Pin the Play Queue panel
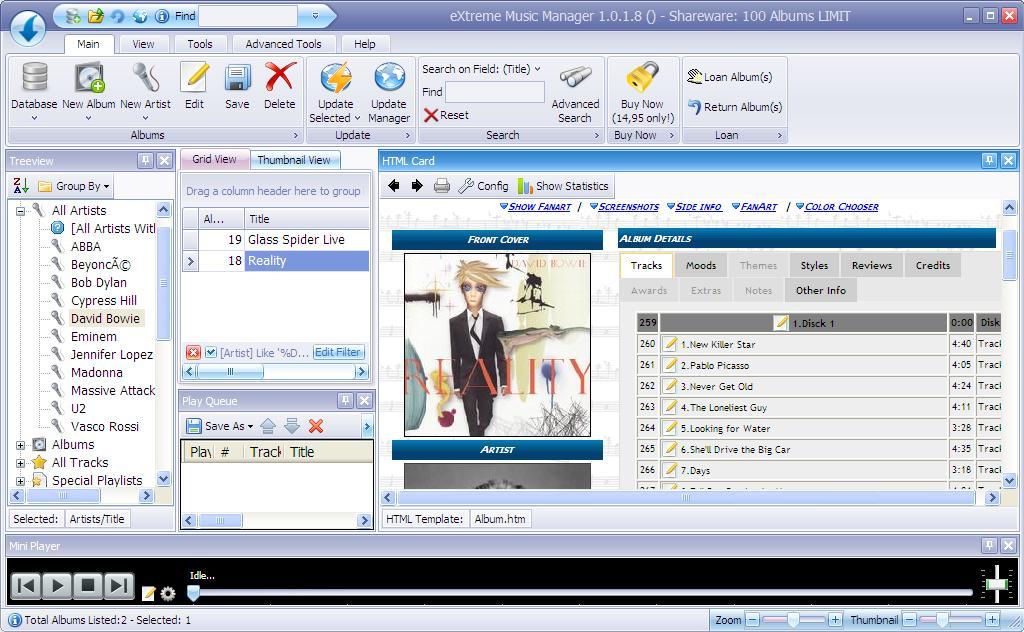Viewport: 1024px width, 632px height. click(x=347, y=400)
